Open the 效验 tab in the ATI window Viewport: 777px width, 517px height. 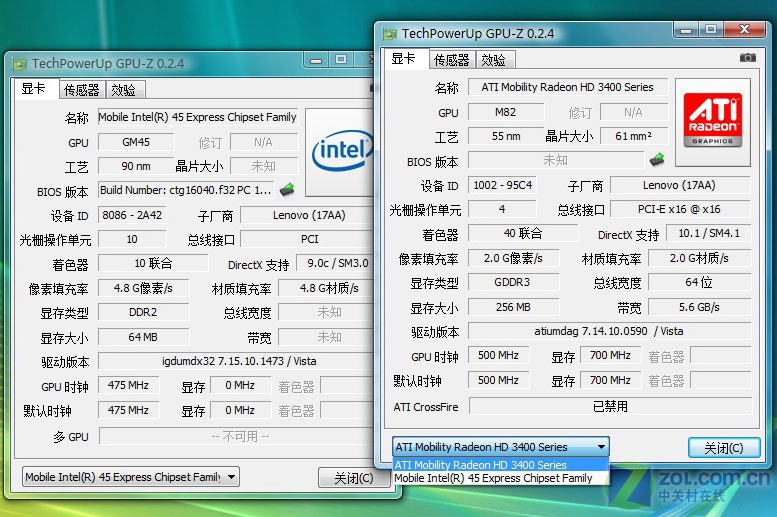(x=494, y=60)
